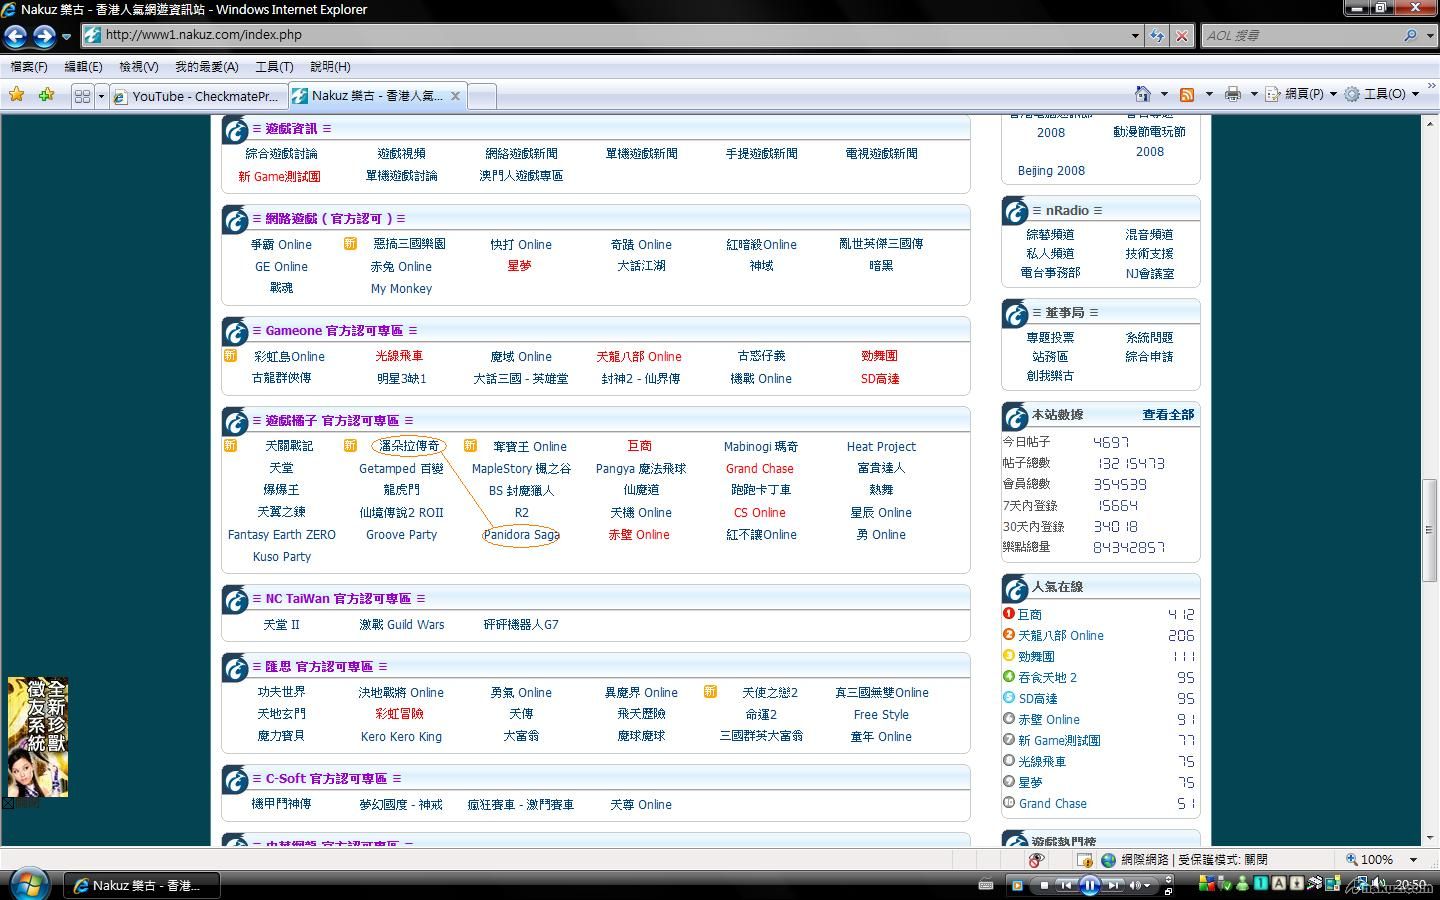Open the 說明(H) menu
Image resolution: width=1440 pixels, height=900 pixels.
coord(330,67)
